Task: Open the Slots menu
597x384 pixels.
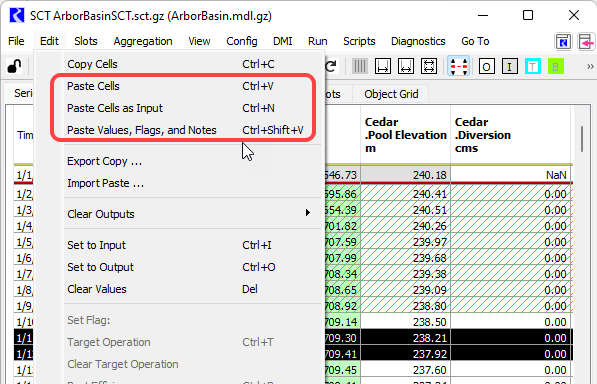Action: [86, 41]
